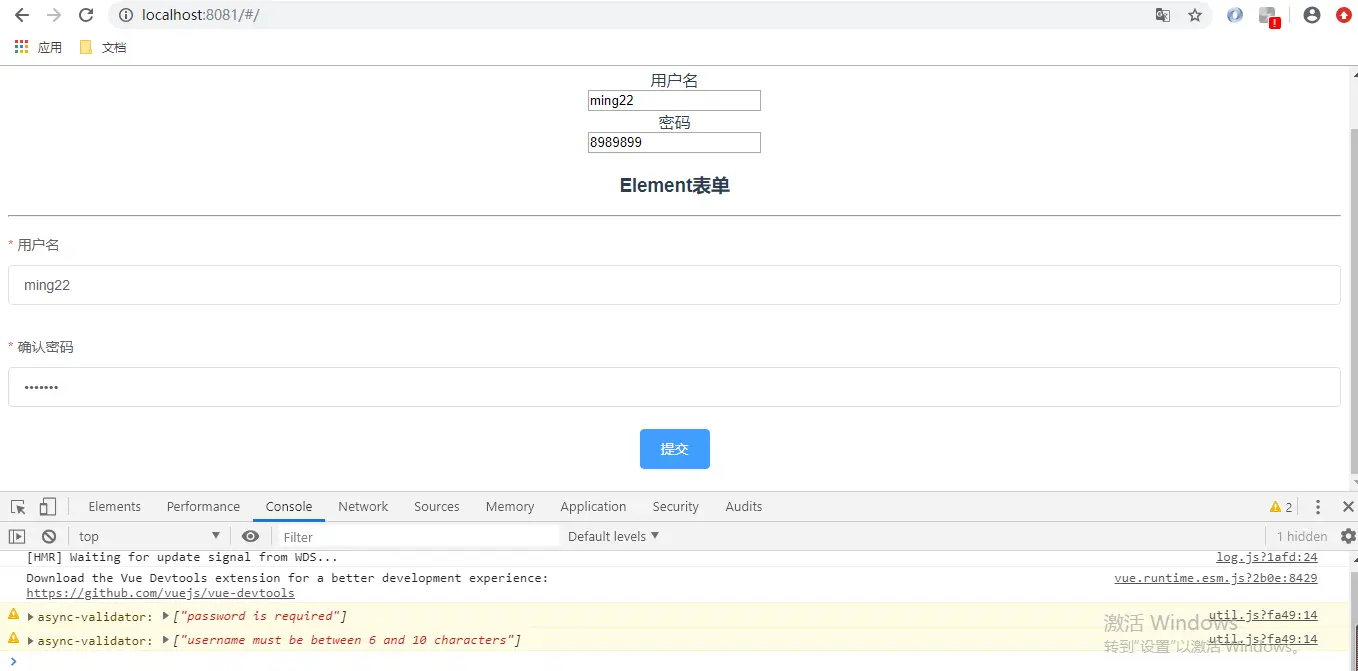1358x671 pixels.
Task: Click the HMR waiting message text
Action: [182, 558]
